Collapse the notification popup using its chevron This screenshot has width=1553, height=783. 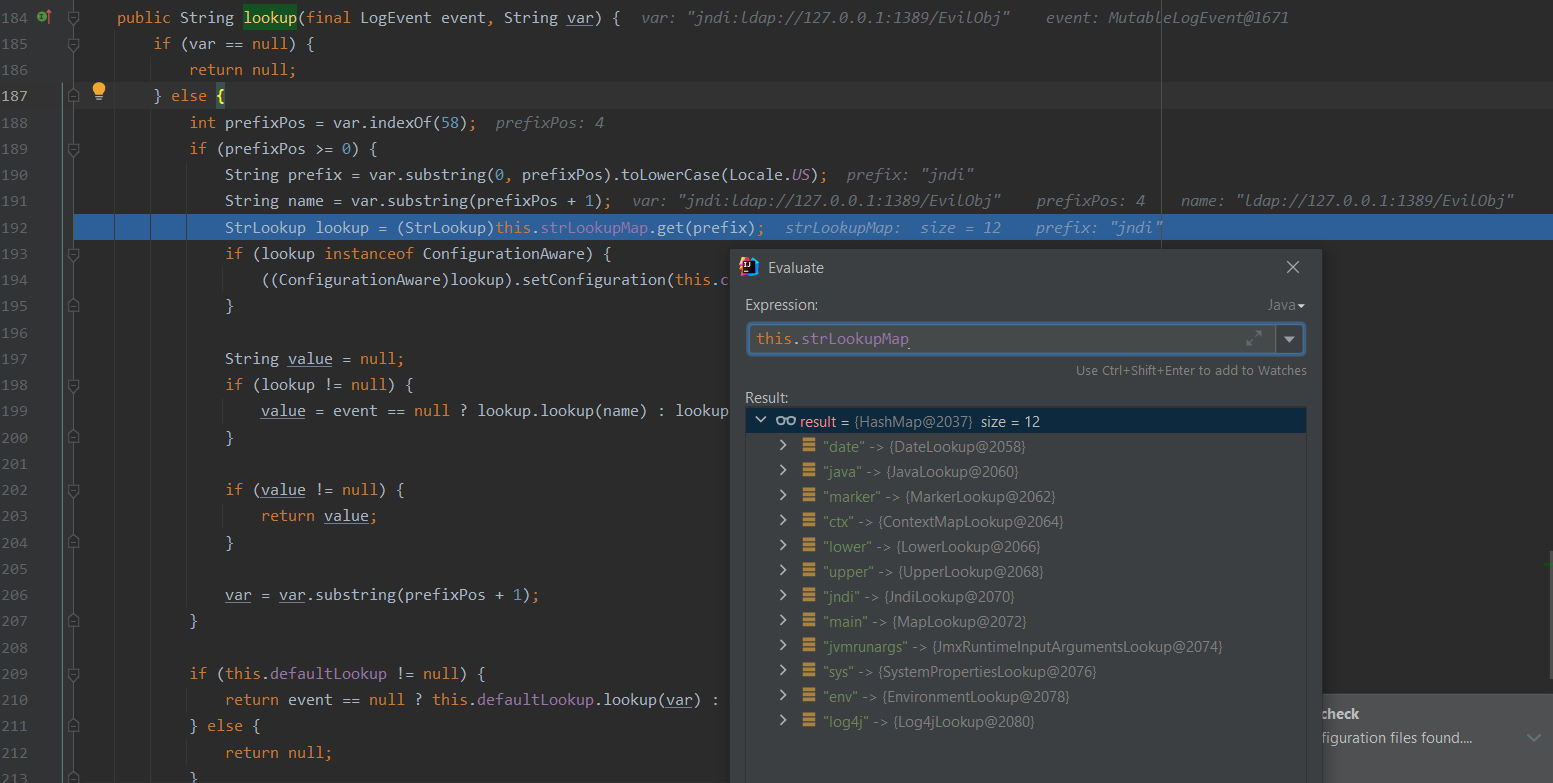pos(1534,737)
